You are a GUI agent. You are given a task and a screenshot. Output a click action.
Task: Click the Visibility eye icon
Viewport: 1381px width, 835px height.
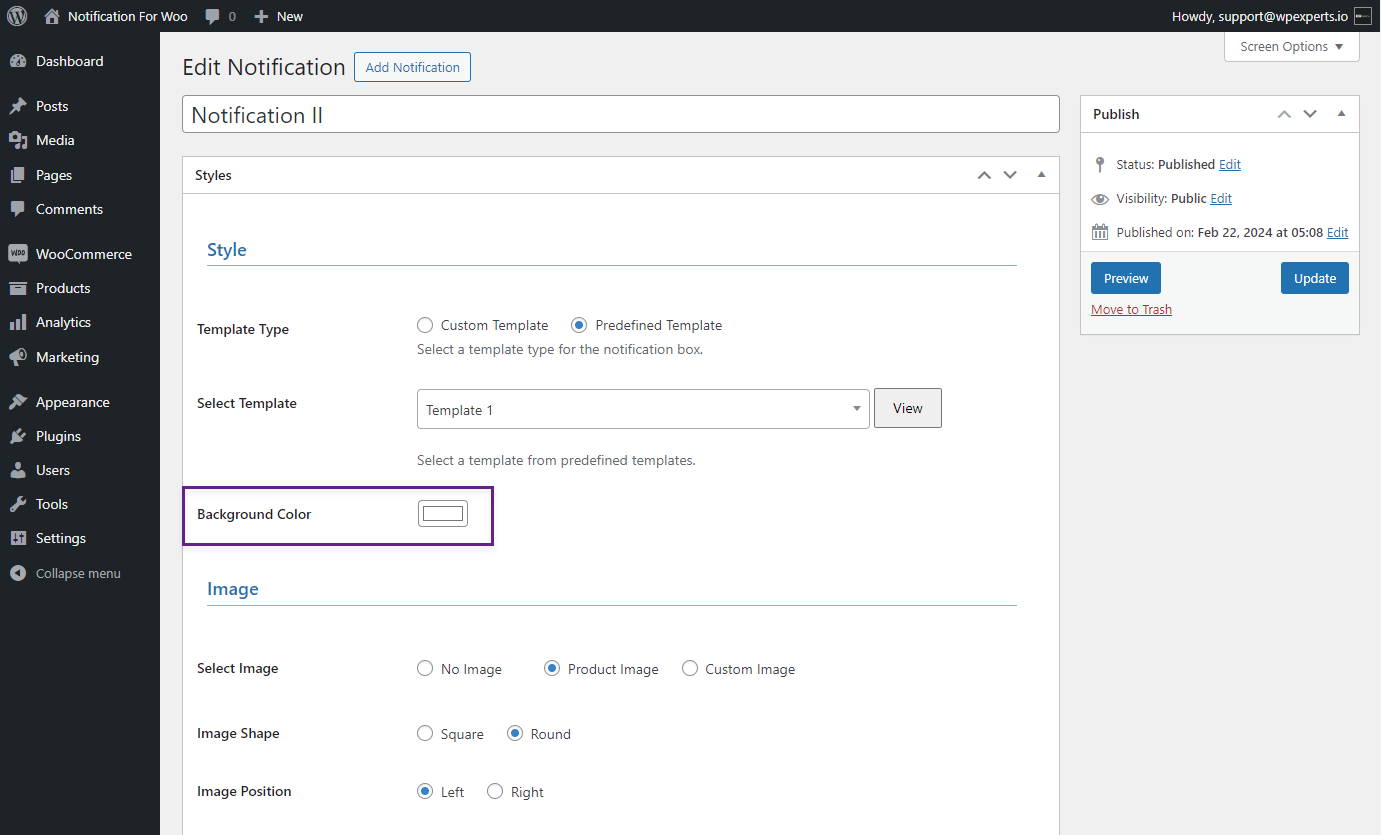coord(1100,198)
